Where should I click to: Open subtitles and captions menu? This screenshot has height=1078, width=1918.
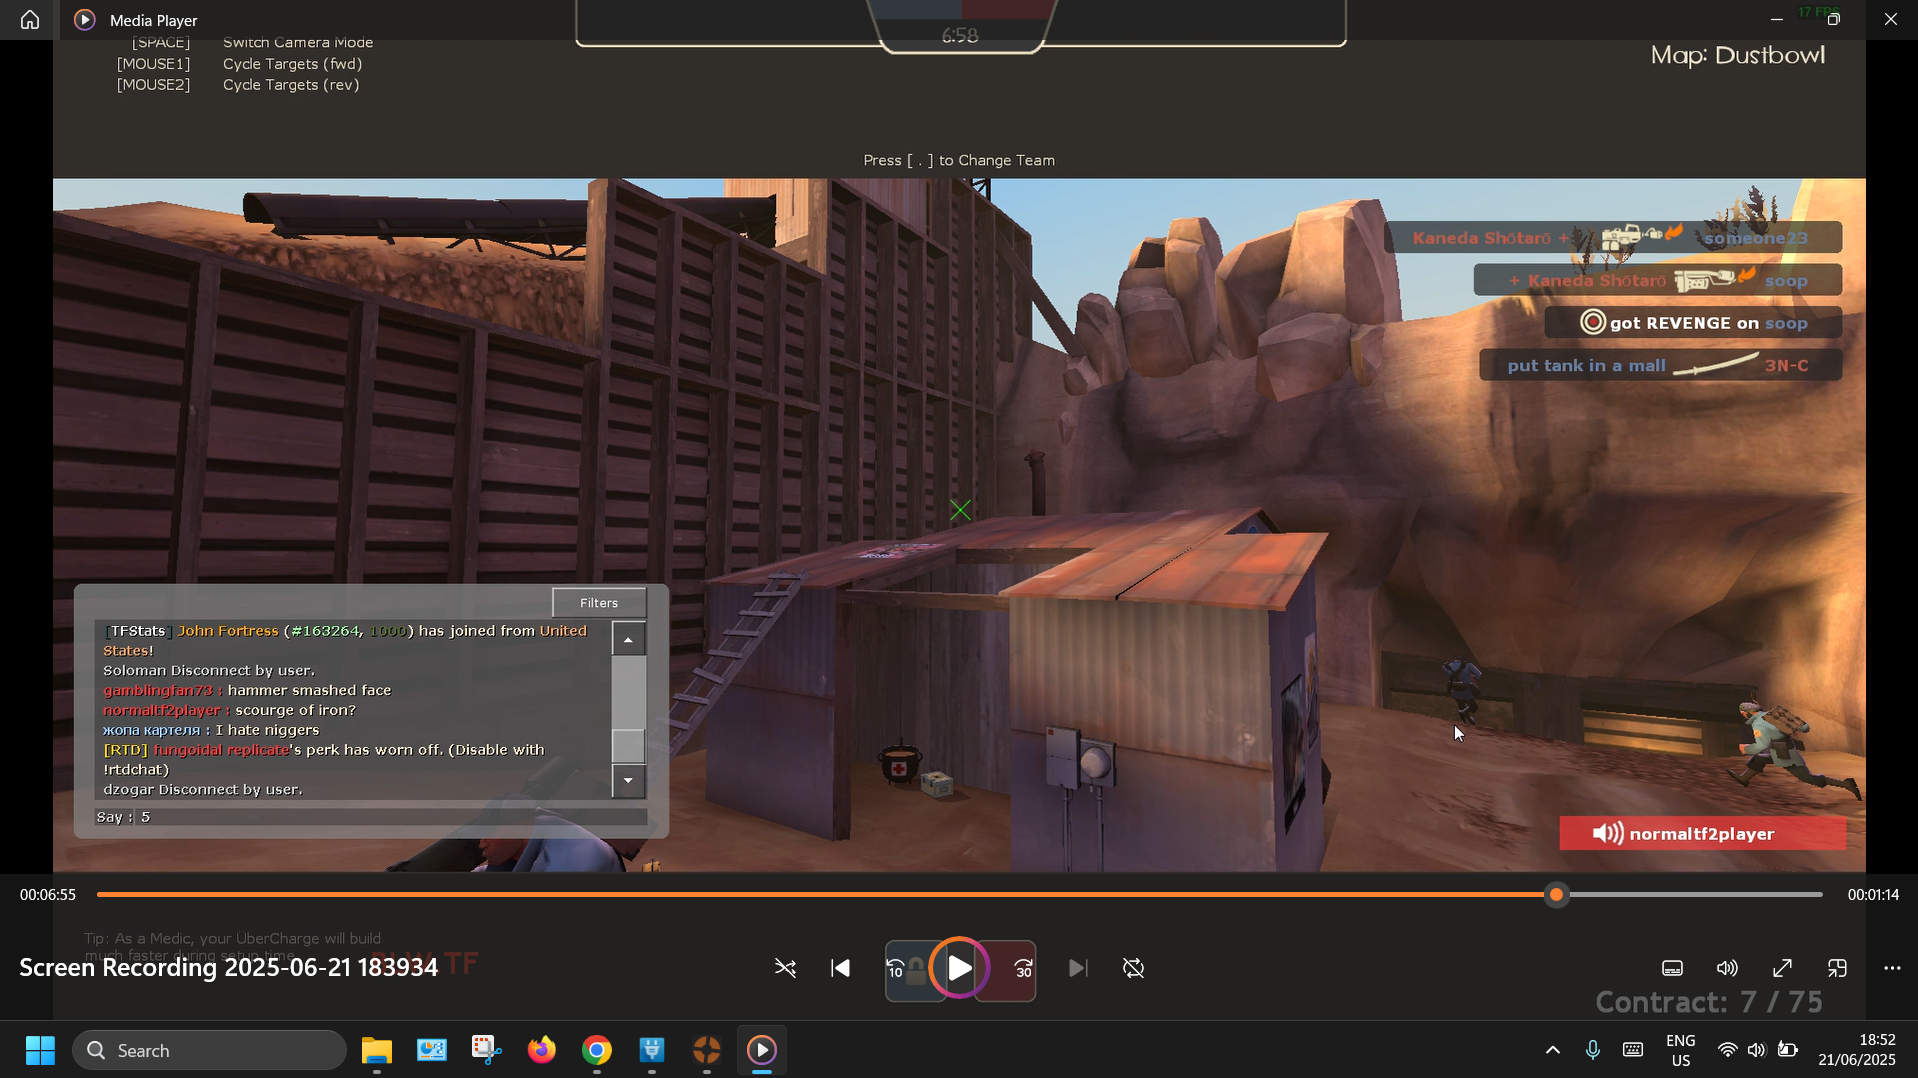1672,968
